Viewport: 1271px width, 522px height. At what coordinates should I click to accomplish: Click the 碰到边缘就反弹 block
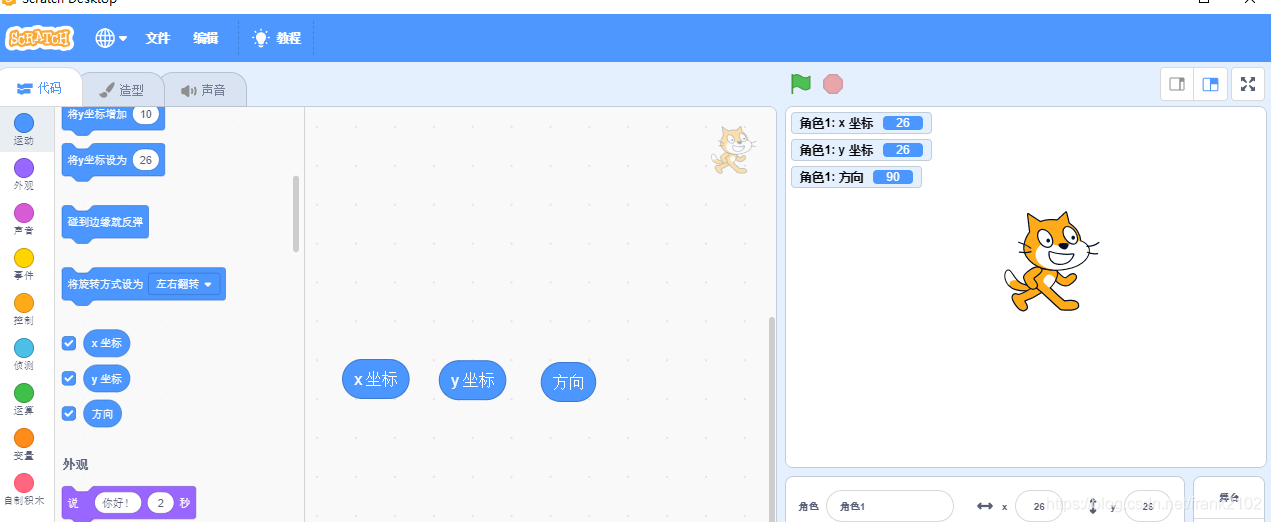[105, 222]
